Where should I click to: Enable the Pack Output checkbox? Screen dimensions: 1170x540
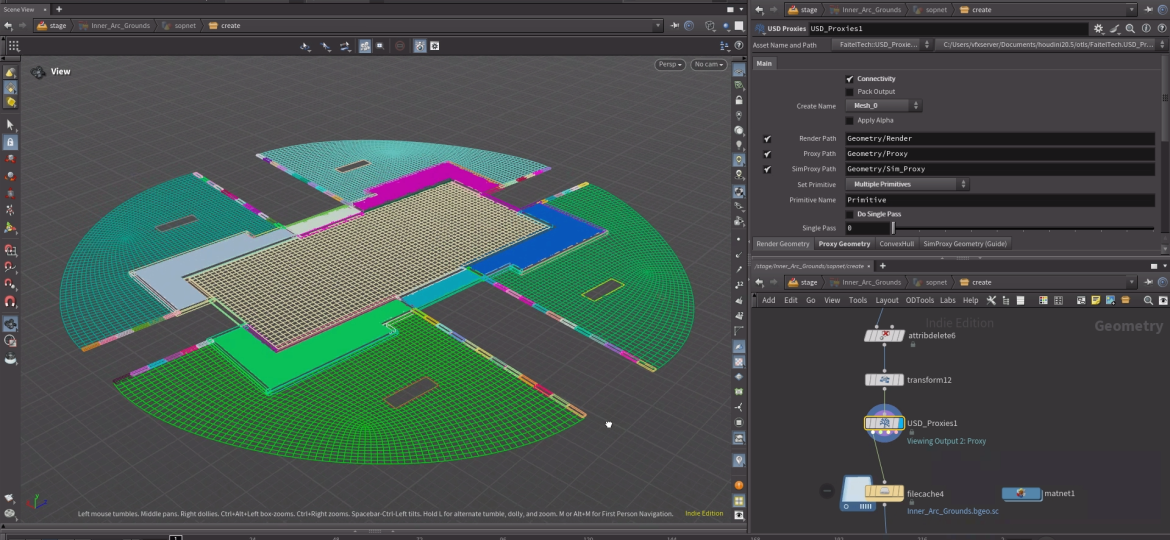850,92
